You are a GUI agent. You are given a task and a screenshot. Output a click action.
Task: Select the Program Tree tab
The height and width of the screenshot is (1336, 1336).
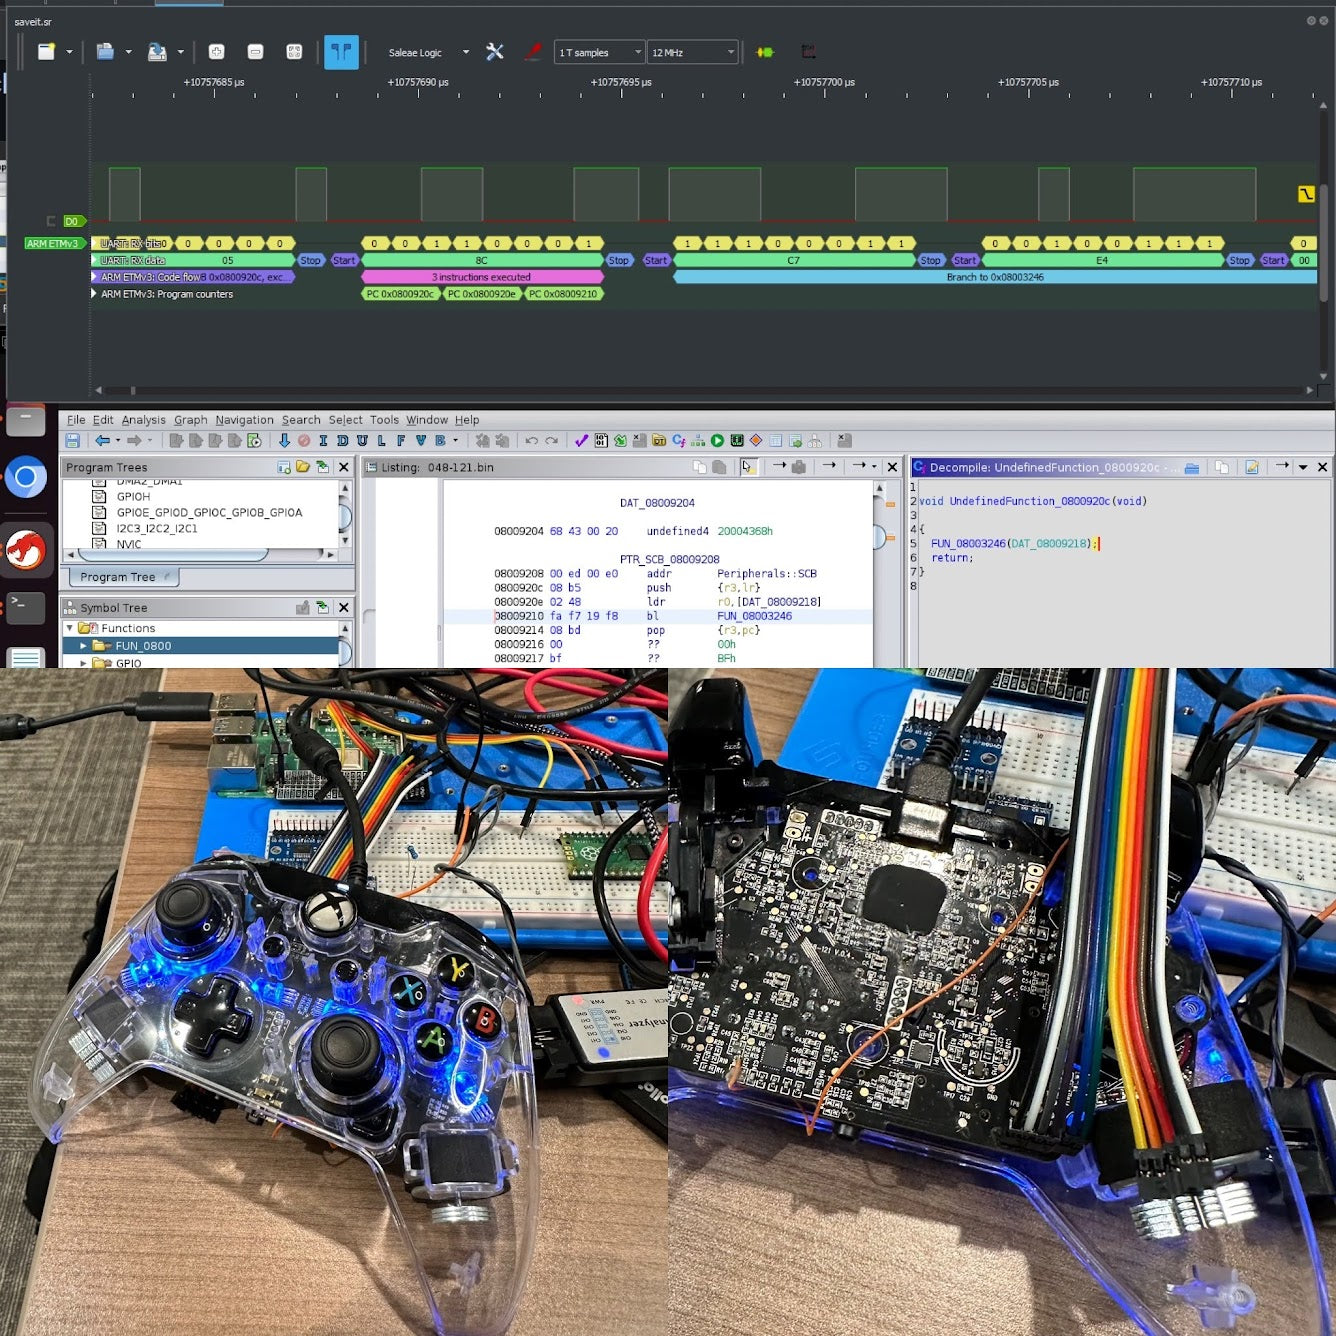(124, 577)
